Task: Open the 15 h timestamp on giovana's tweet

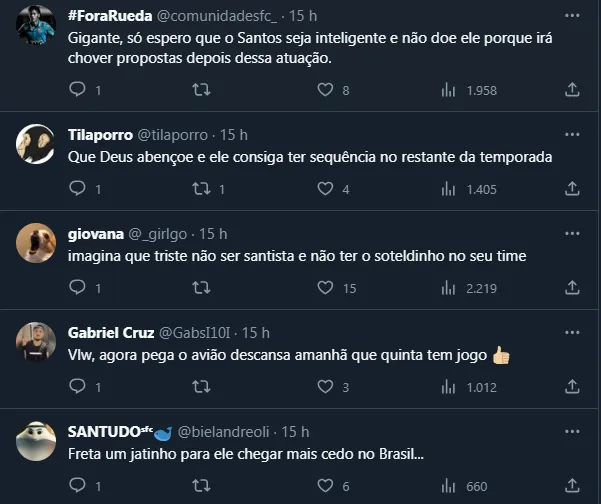Action: pos(213,233)
